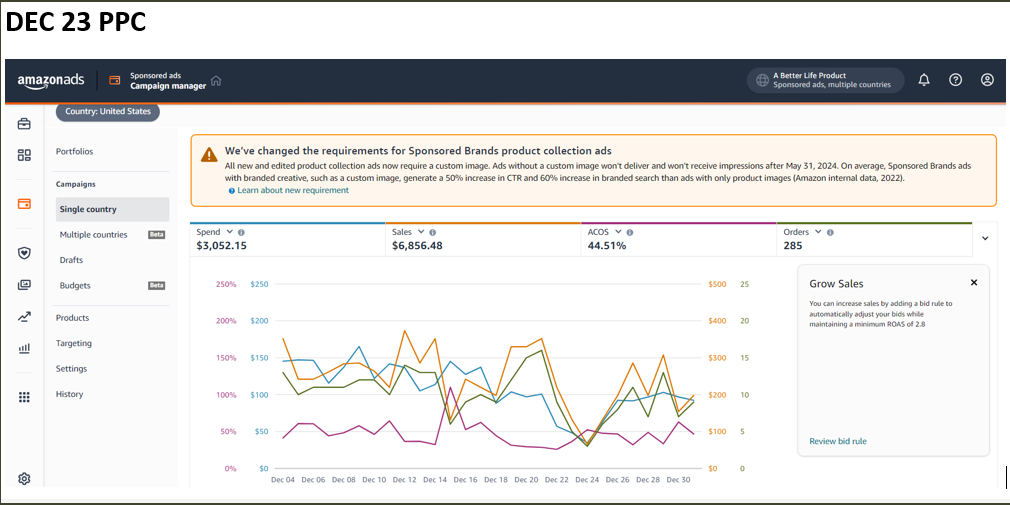This screenshot has height=505, width=1010.
Task: Open the settings gear icon at bottom-left
Action: click(x=24, y=479)
